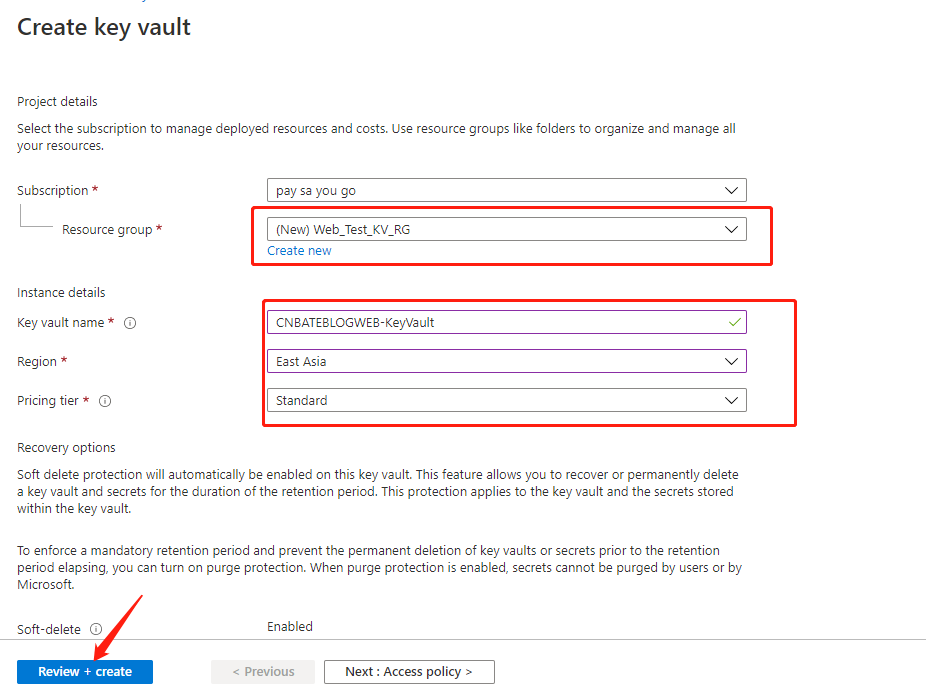Click the Pricing tier chevron arrow
The height and width of the screenshot is (698, 926).
731,400
